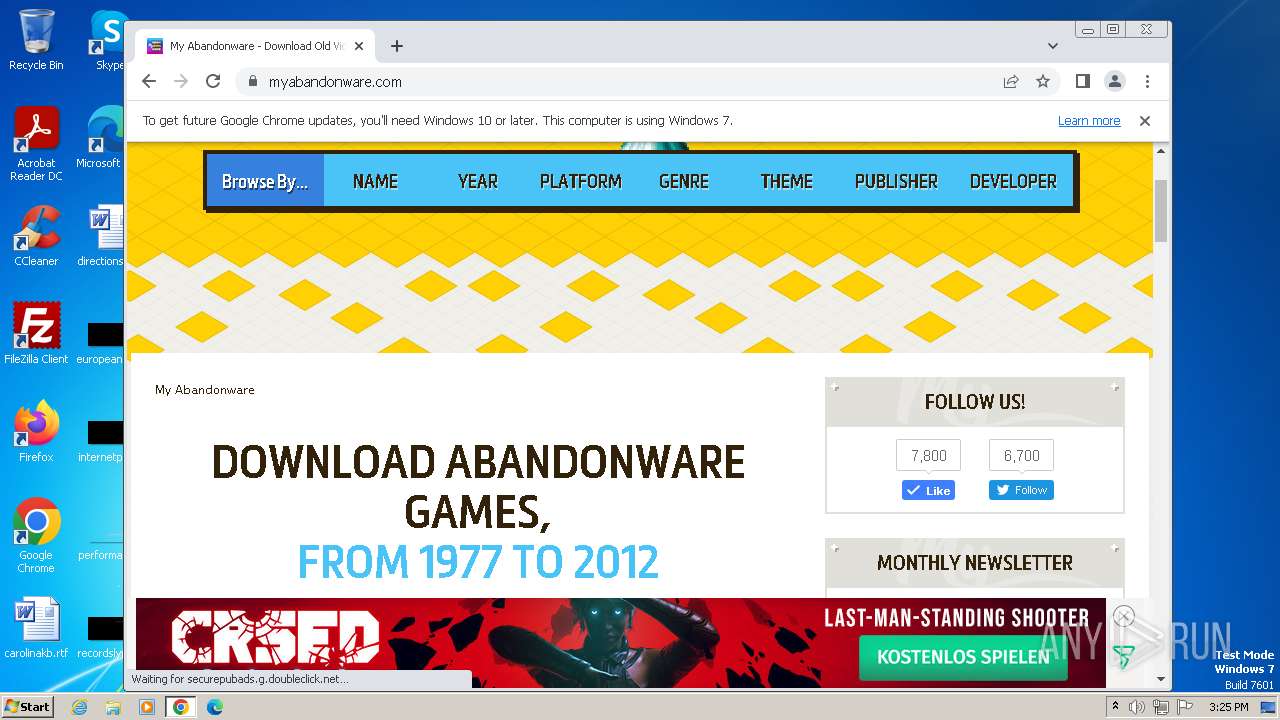Viewport: 1280px width, 720px height.
Task: Bookmark this page with the star icon
Action: pos(1043,82)
